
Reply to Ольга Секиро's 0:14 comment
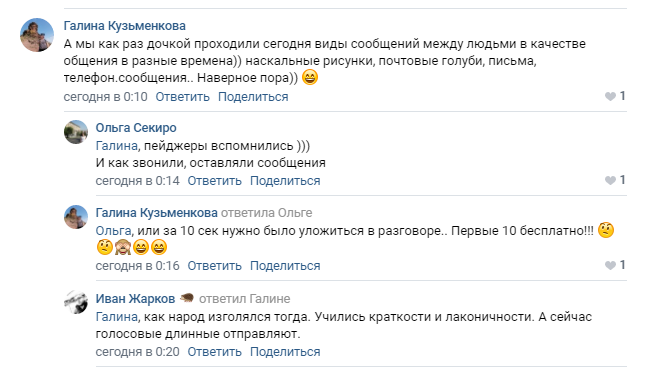214,181
